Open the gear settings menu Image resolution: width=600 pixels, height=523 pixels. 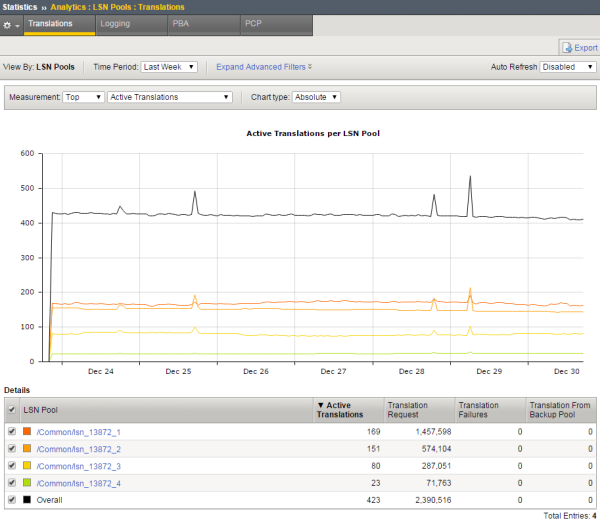11,23
